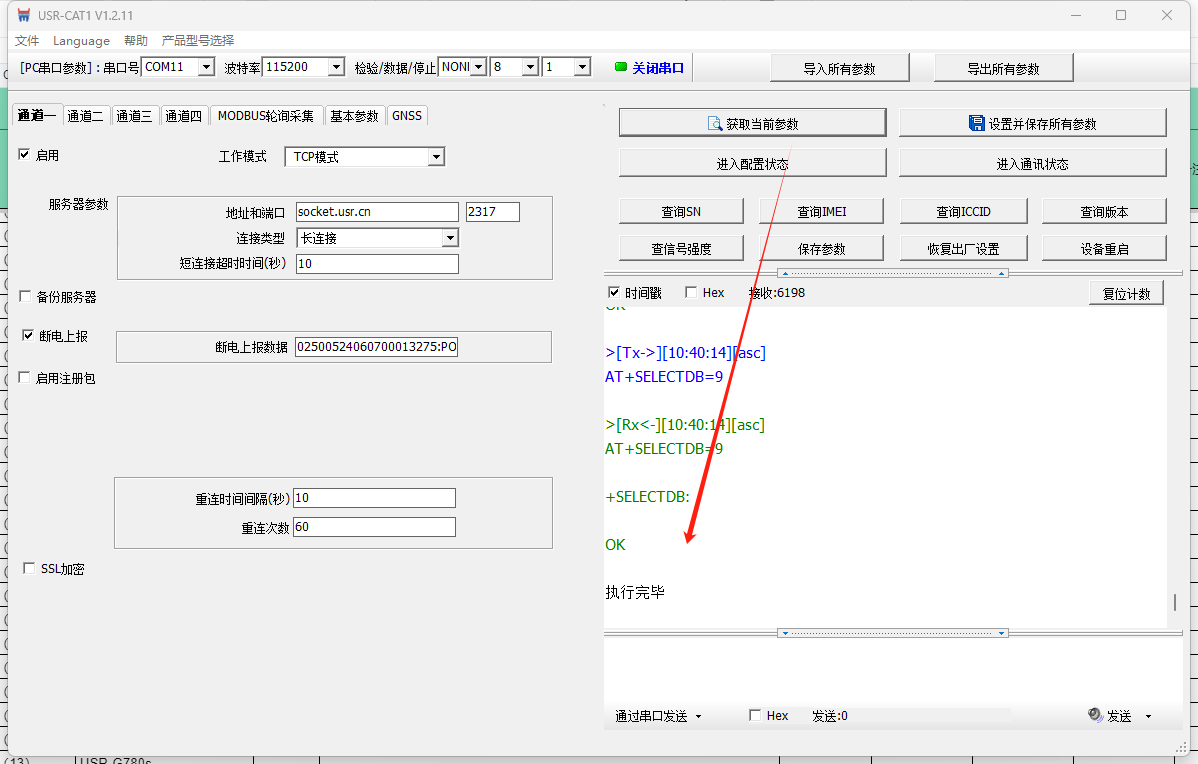The width and height of the screenshot is (1198, 764).
Task: Switch to the MODBUS轮询采集 tab
Action: [265, 116]
